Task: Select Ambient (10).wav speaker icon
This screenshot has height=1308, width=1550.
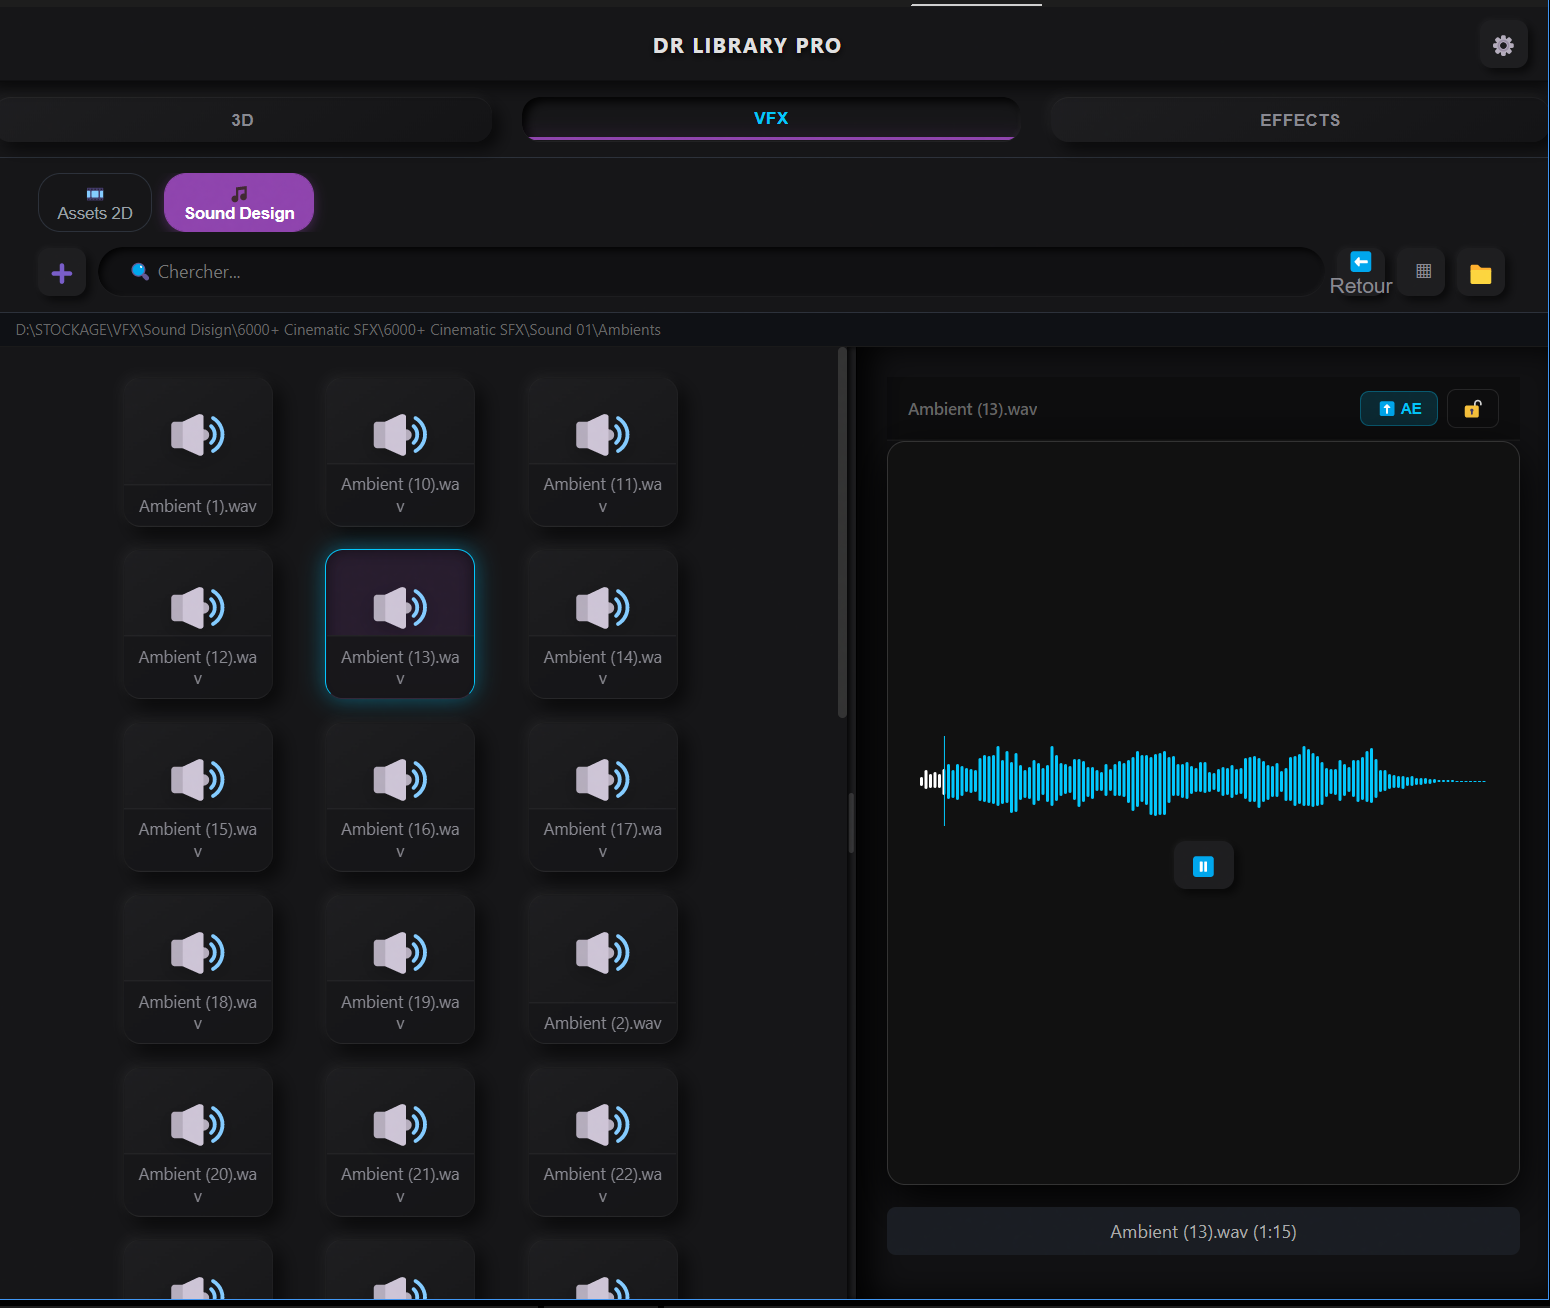Action: point(400,434)
